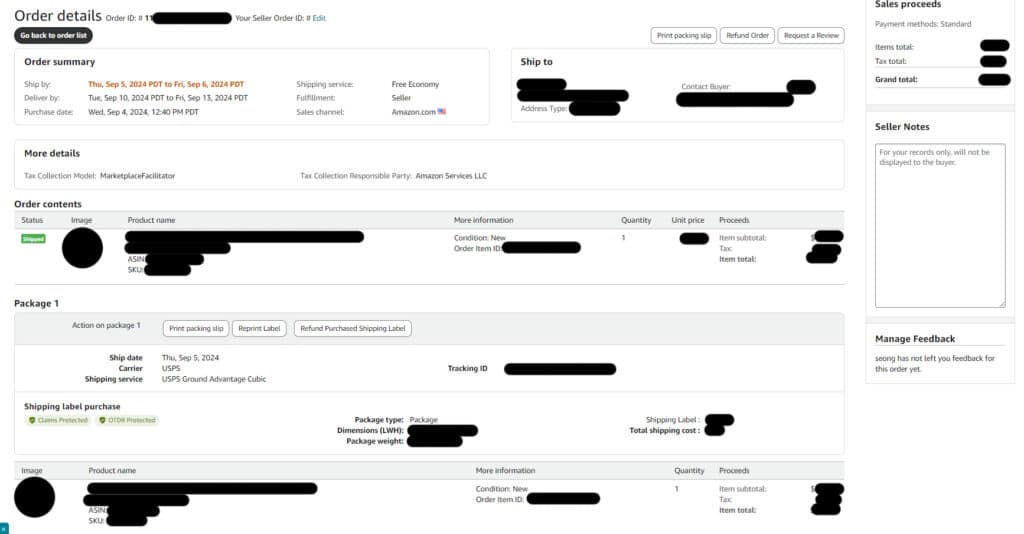Request a Review for this order
Image resolution: width=1024 pixels, height=534 pixels.
point(810,35)
